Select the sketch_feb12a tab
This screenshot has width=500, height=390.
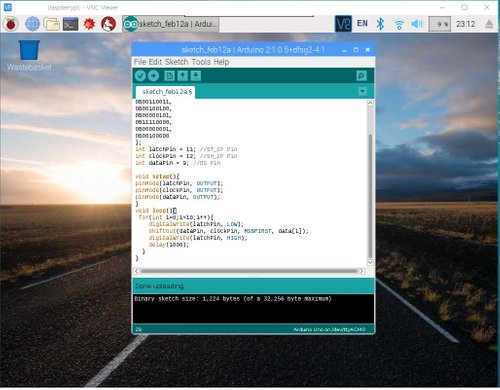coord(166,92)
